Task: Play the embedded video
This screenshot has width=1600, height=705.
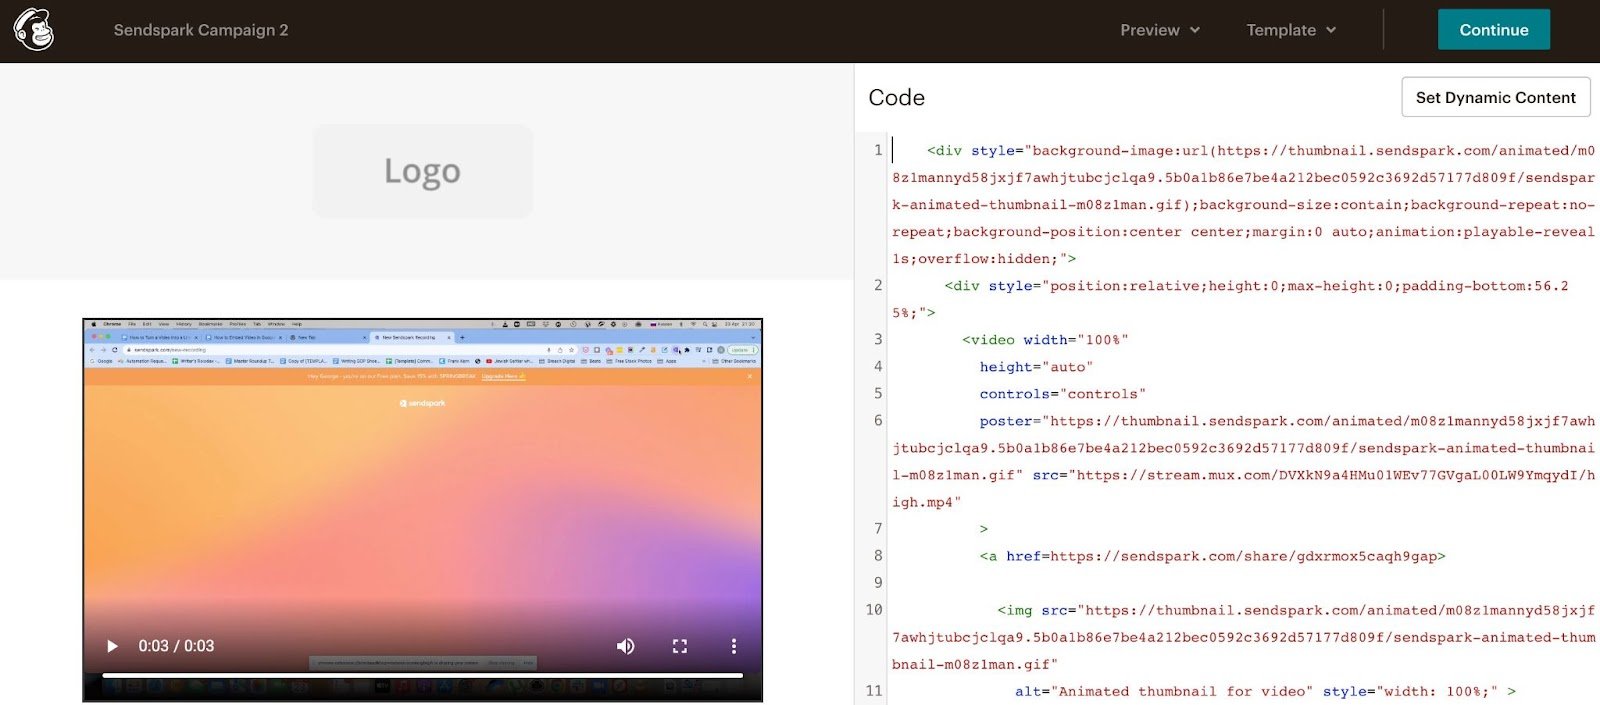Action: pos(112,646)
